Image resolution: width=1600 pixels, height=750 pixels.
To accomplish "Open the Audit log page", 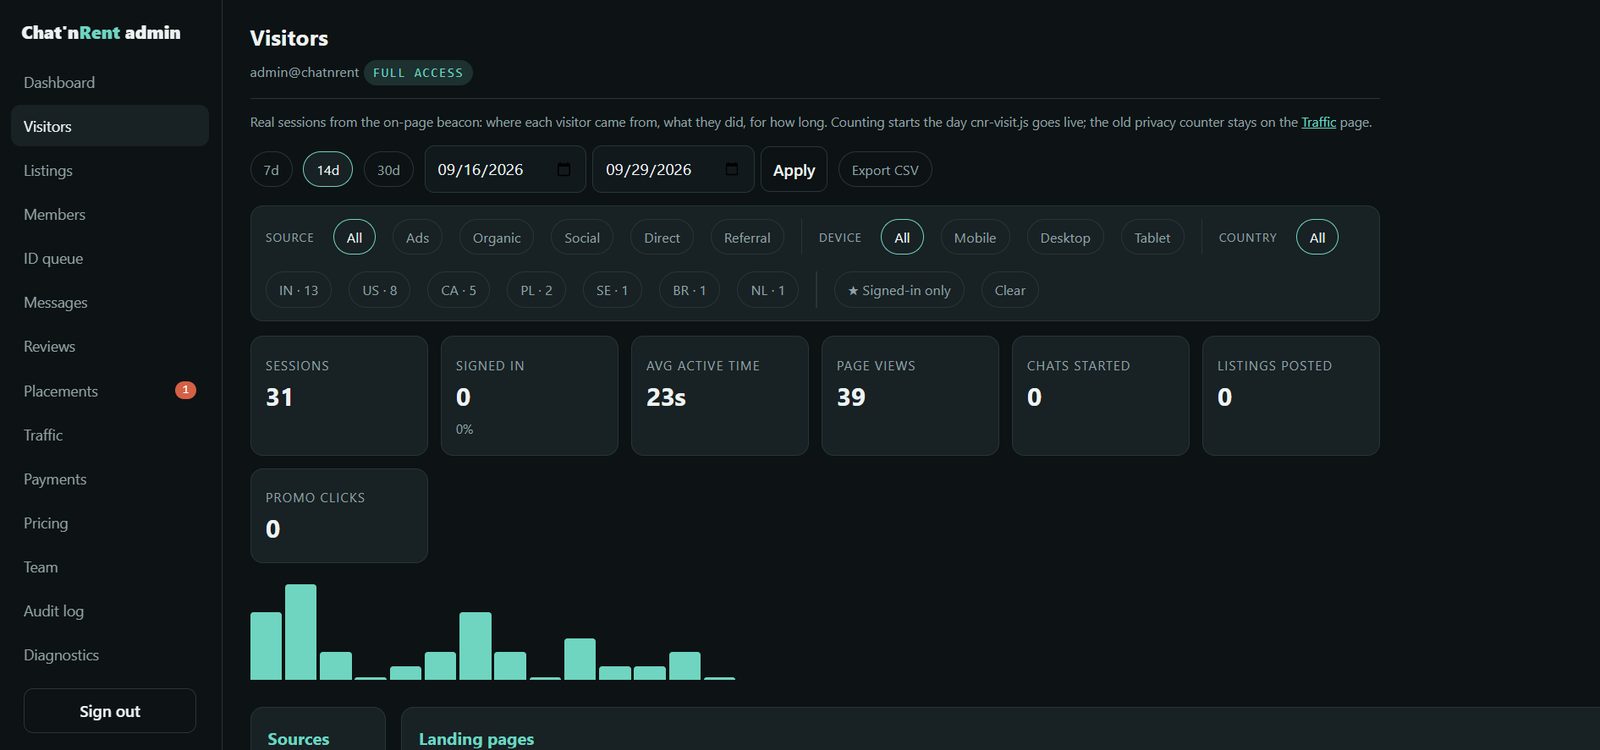I will tap(110, 611).
